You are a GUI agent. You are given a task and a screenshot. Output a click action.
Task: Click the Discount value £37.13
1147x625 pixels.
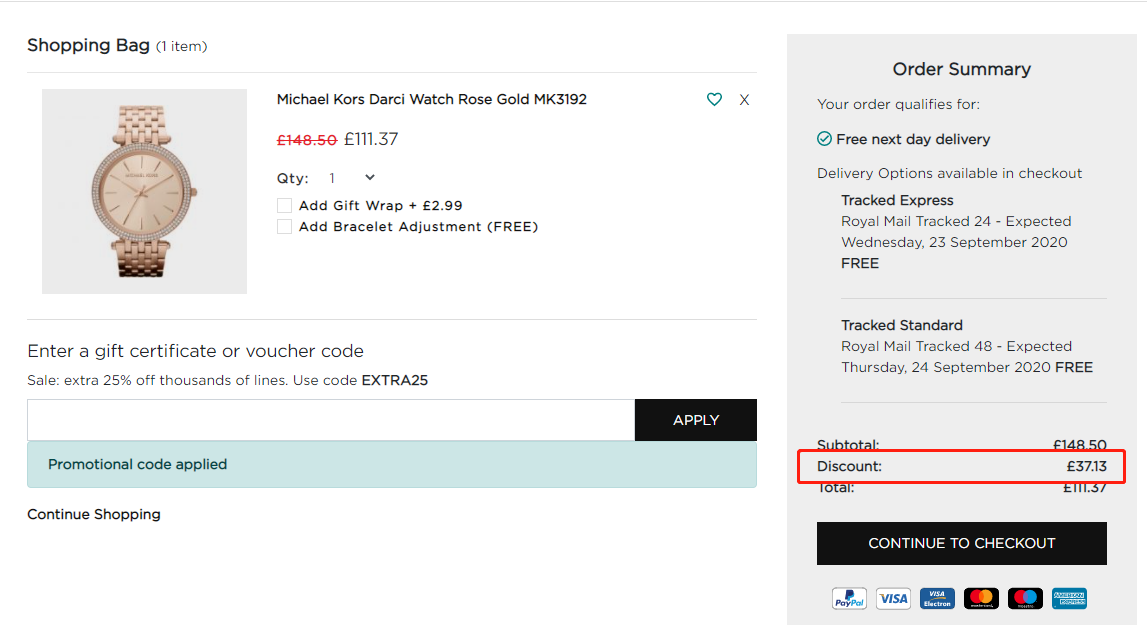click(1086, 466)
